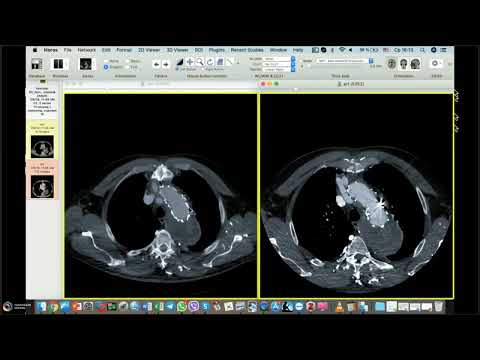This screenshot has width=480, height=360.
Task: Expand the Series popup arrow
Action: coord(94,64)
